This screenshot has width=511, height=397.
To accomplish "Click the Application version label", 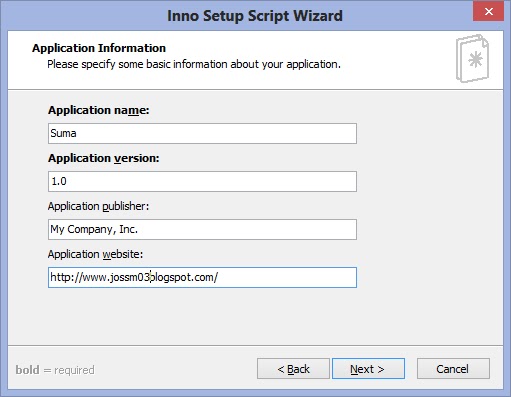I will click(x=104, y=158).
